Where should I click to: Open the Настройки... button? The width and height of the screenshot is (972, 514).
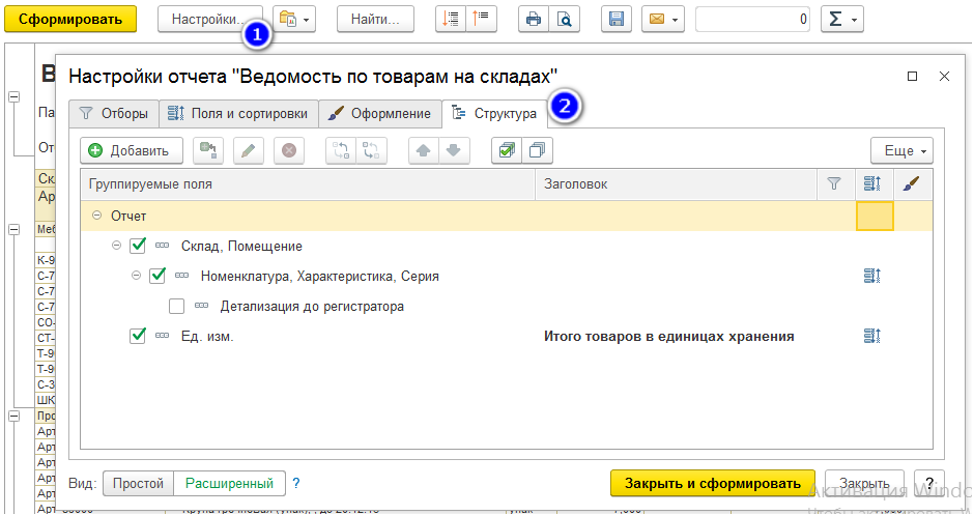point(210,19)
